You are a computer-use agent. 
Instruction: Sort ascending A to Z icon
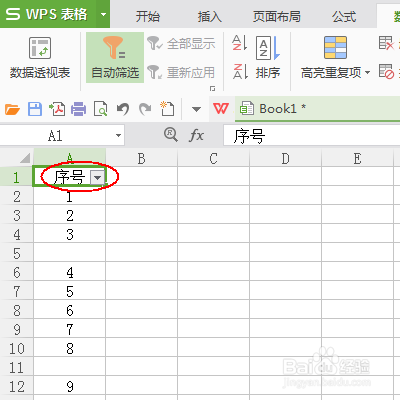click(240, 43)
